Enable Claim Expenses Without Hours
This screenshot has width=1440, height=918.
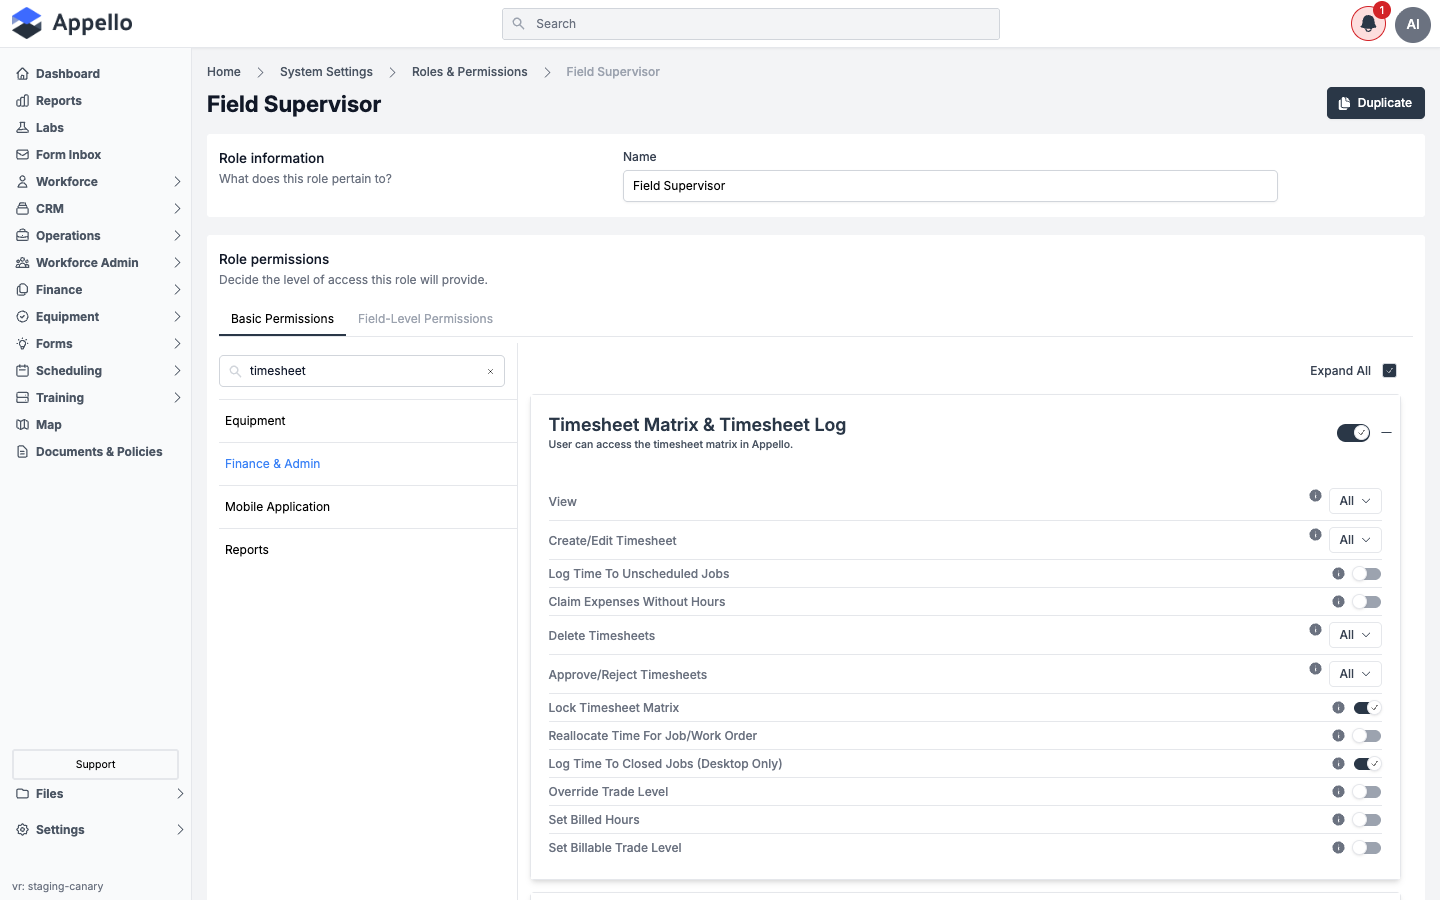tap(1367, 602)
